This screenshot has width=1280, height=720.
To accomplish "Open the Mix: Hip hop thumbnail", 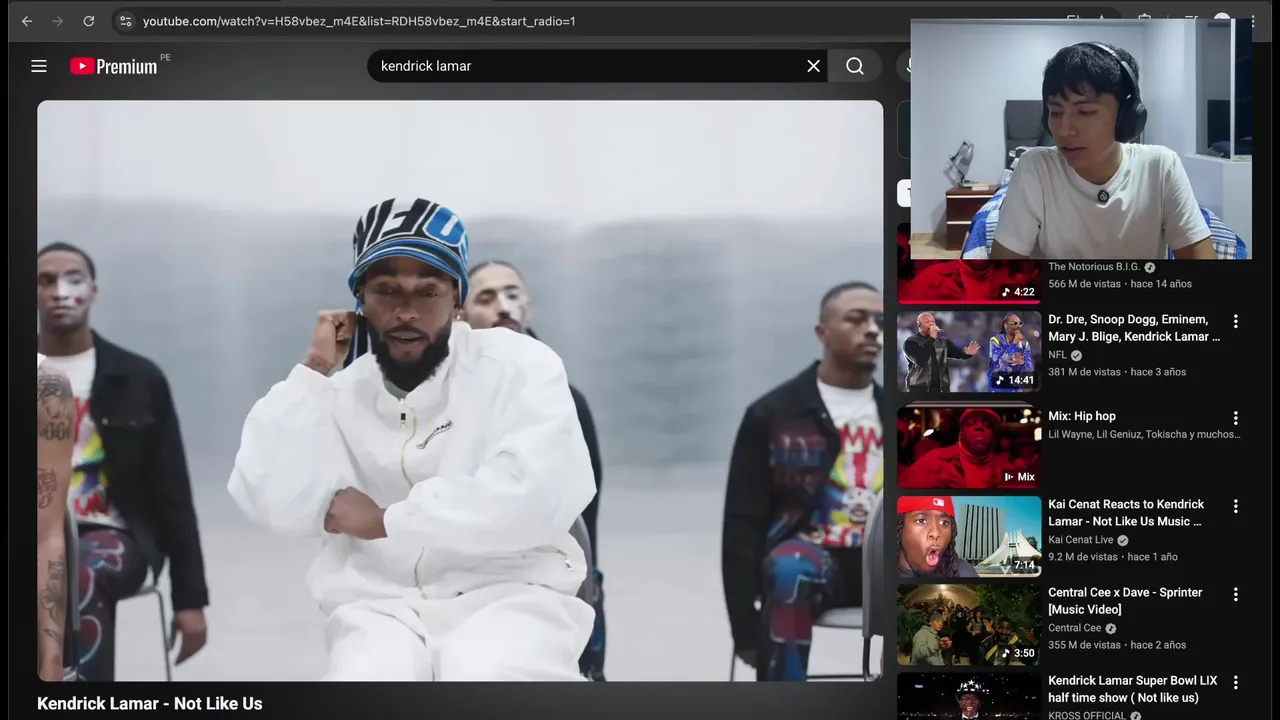I will (x=969, y=447).
